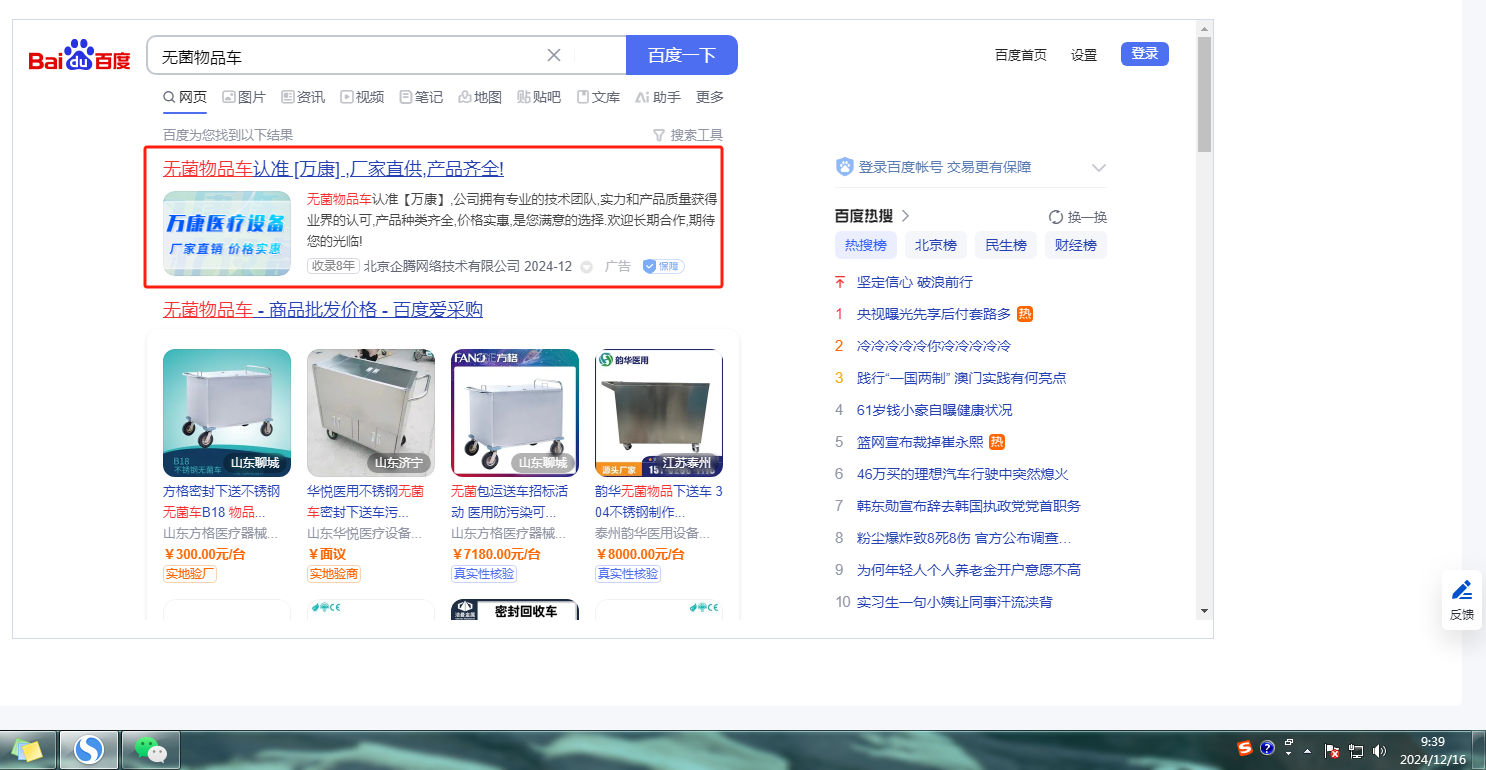This screenshot has height=770, width=1486.
Task: Switch to the 民生榜 tab
Action: (x=1006, y=245)
